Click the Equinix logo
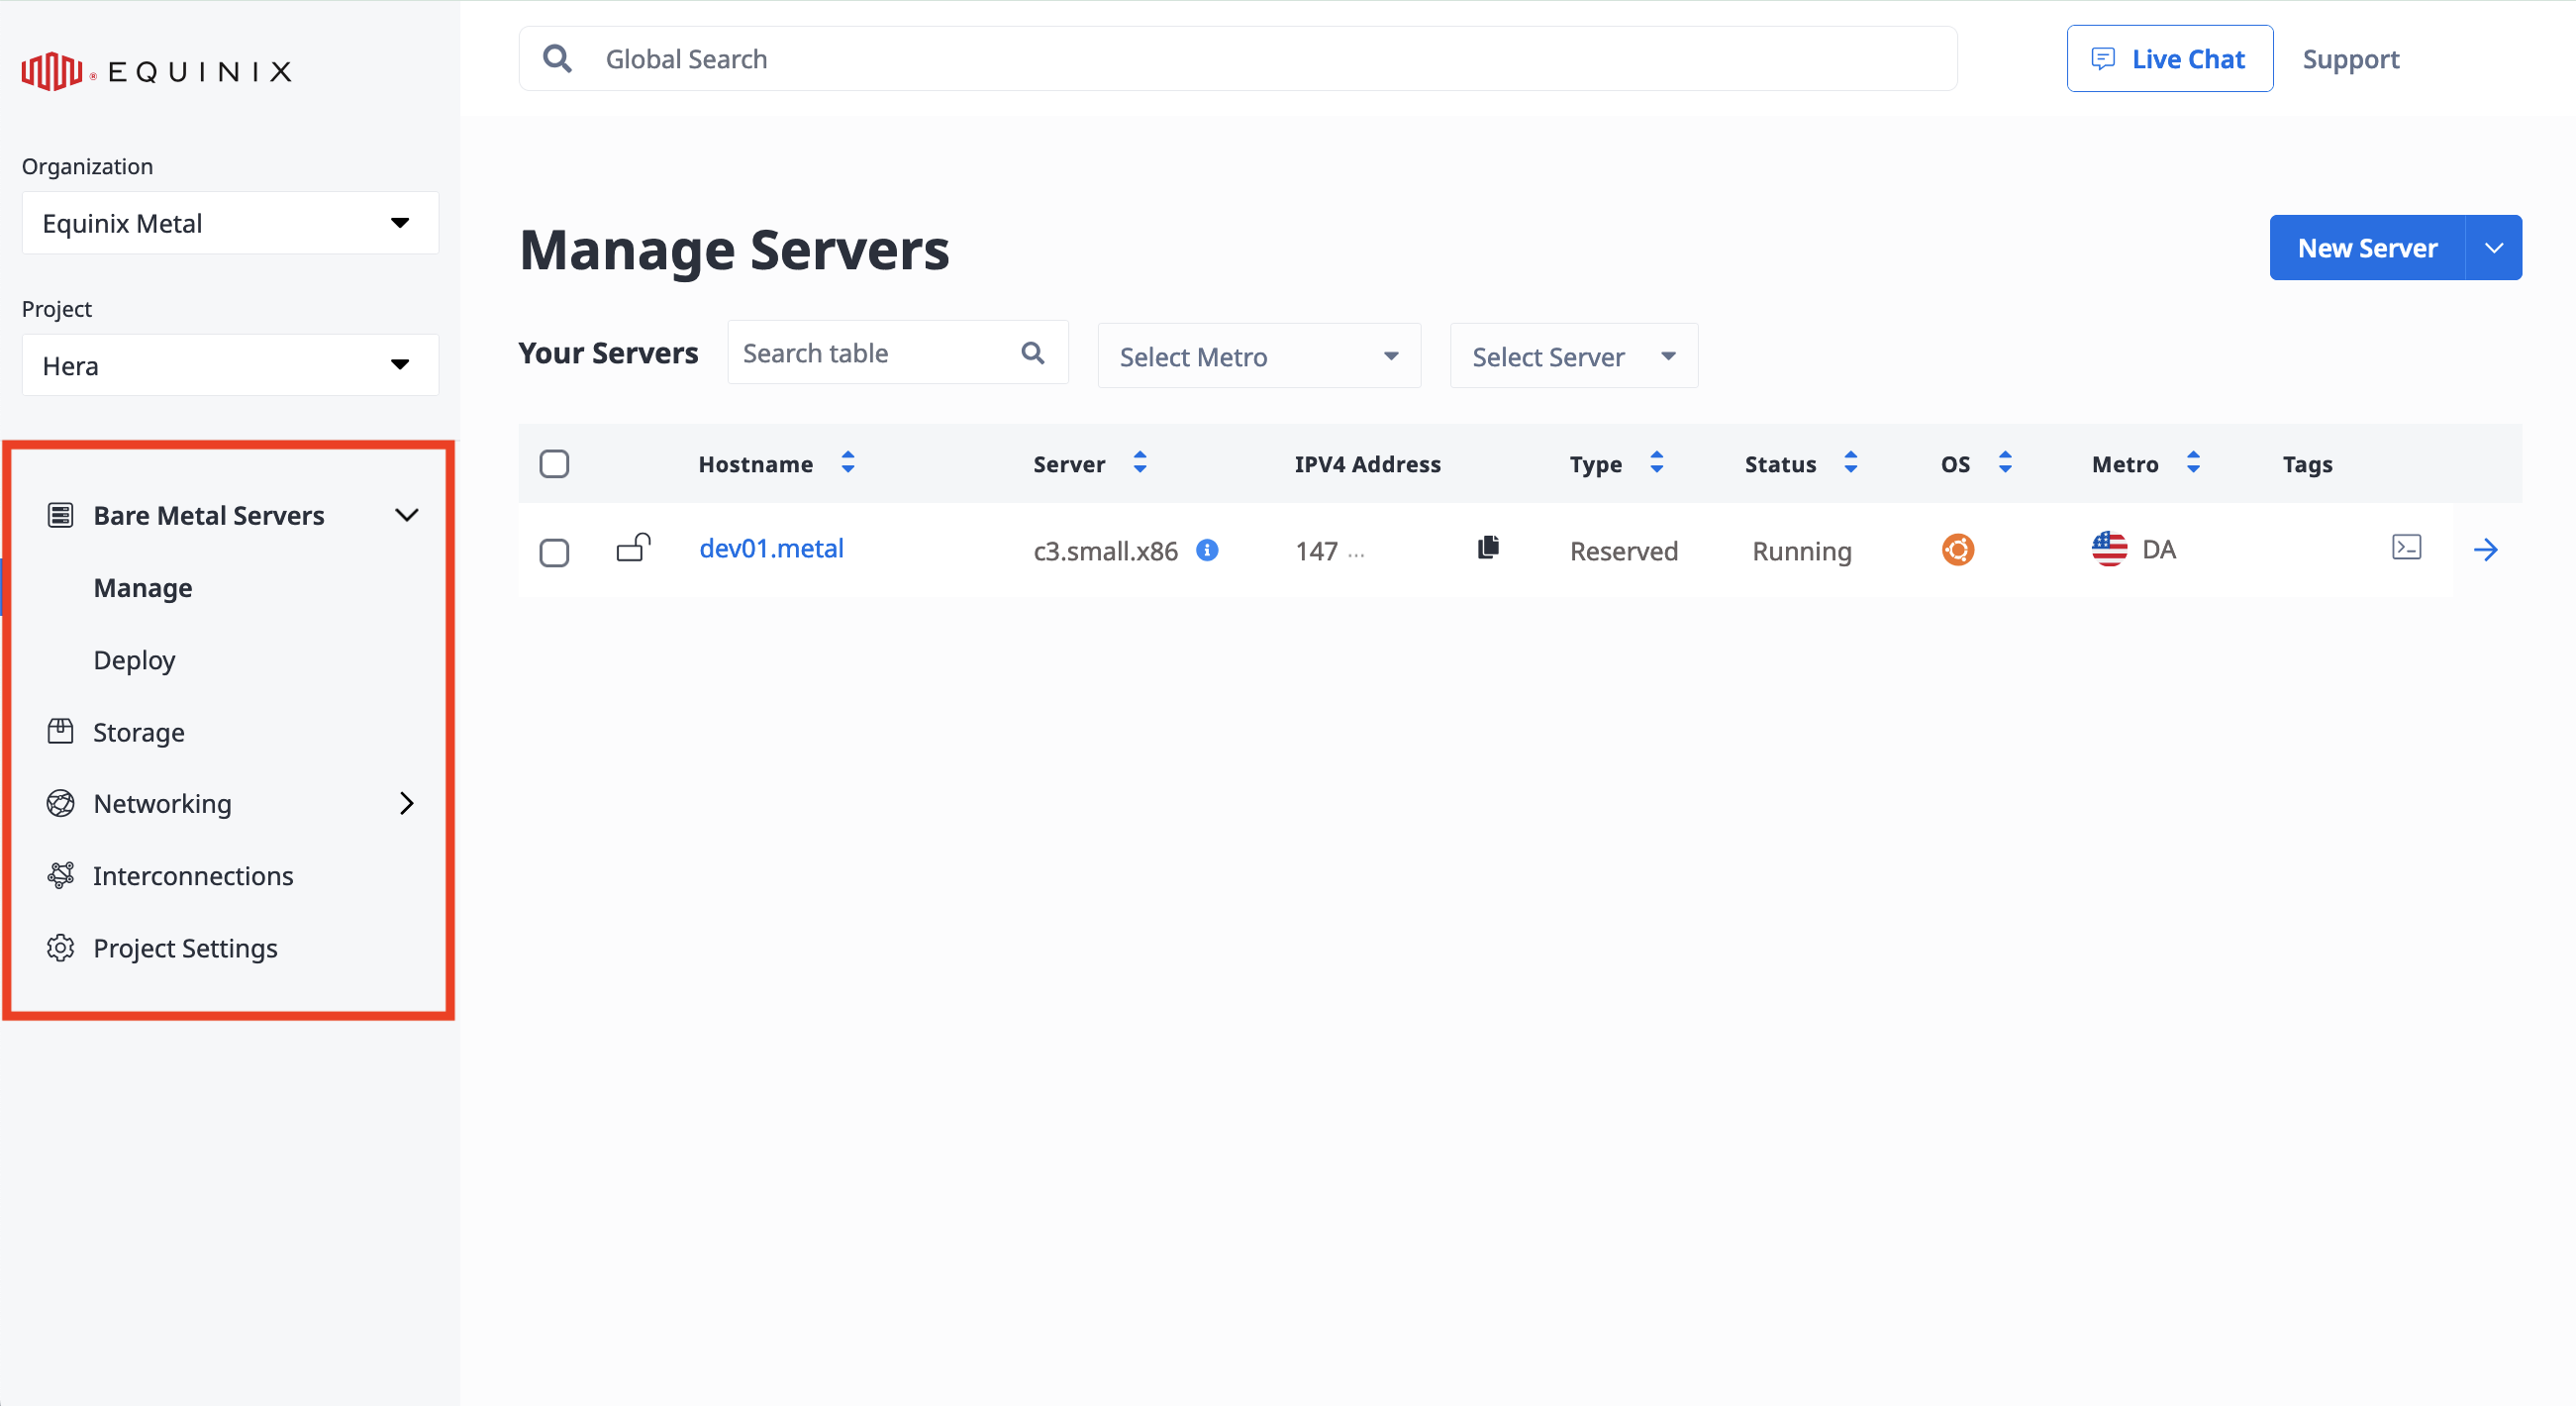This screenshot has height=1406, width=2576. pos(156,71)
